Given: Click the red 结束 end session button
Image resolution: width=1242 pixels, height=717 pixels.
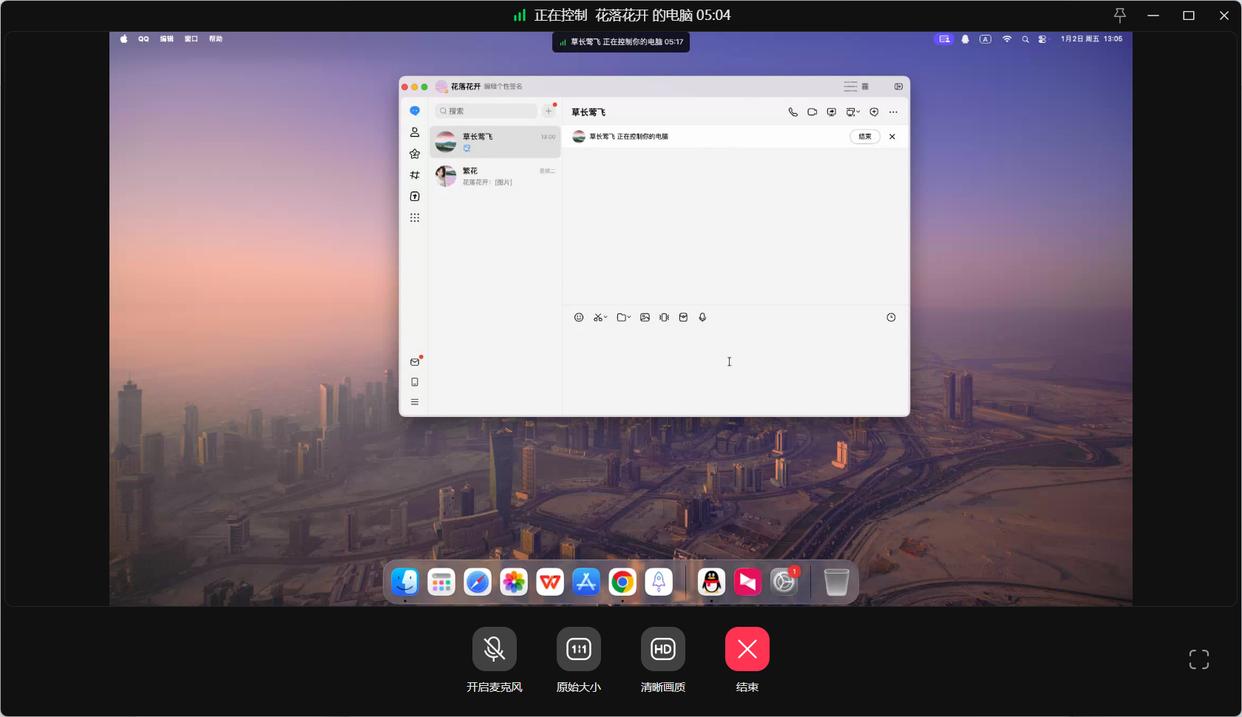Looking at the screenshot, I should coord(747,649).
